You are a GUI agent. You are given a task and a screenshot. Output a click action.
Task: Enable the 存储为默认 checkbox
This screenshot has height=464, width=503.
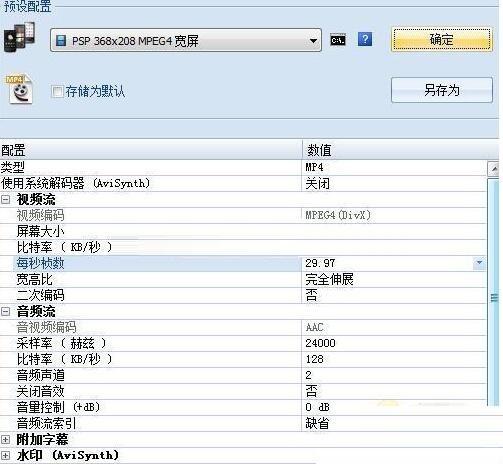(57, 91)
